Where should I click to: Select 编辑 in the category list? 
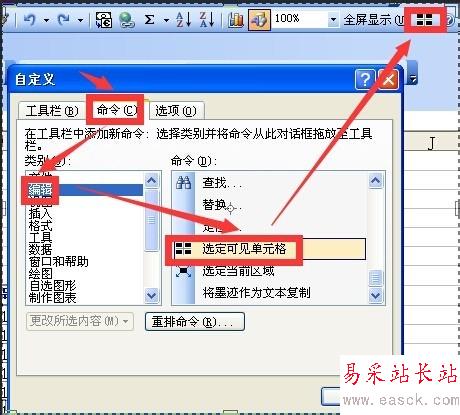84,190
